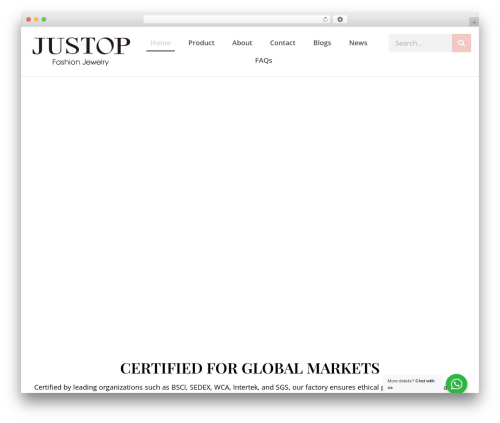Open the Blogs section

pyautogui.click(x=322, y=43)
